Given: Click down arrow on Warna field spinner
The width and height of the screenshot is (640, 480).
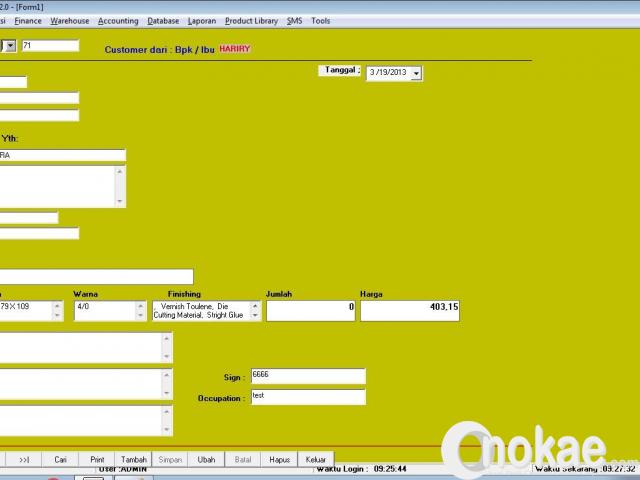Looking at the screenshot, I should 140,316.
